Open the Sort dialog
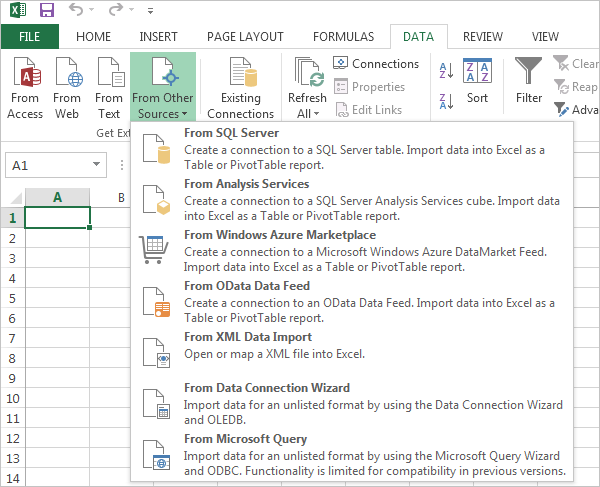Screen dimensions: 600x487 pos(477,81)
